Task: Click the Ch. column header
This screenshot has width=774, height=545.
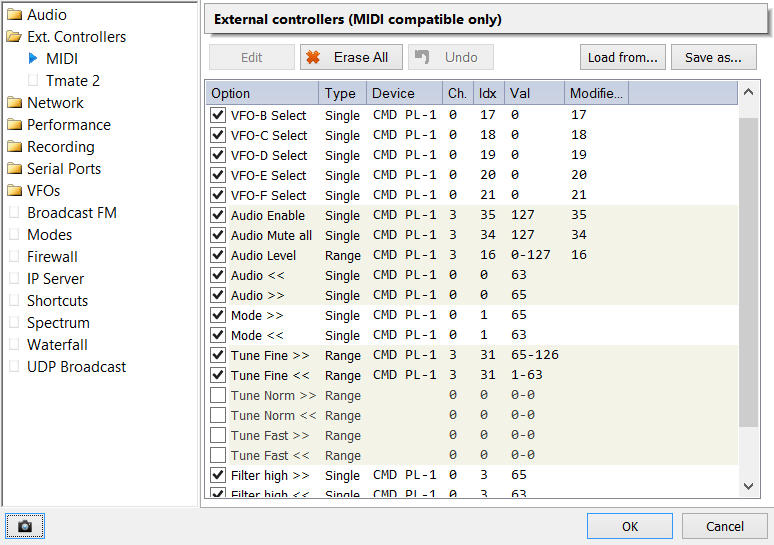Action: coord(458,93)
